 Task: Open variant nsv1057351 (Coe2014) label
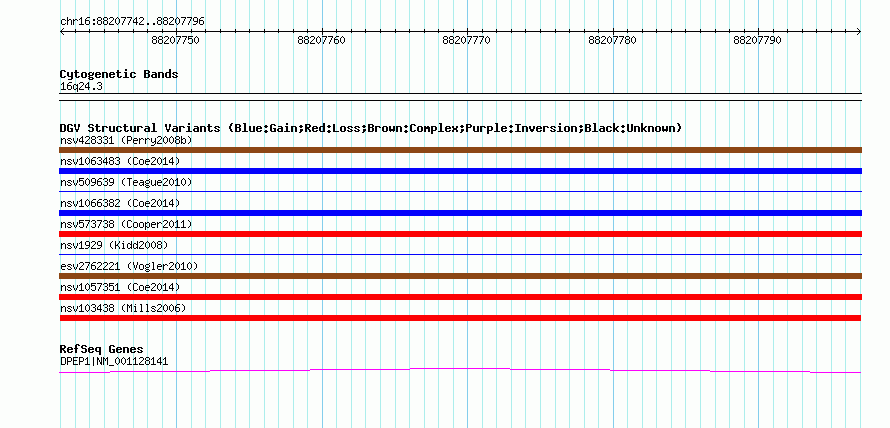tap(120, 287)
